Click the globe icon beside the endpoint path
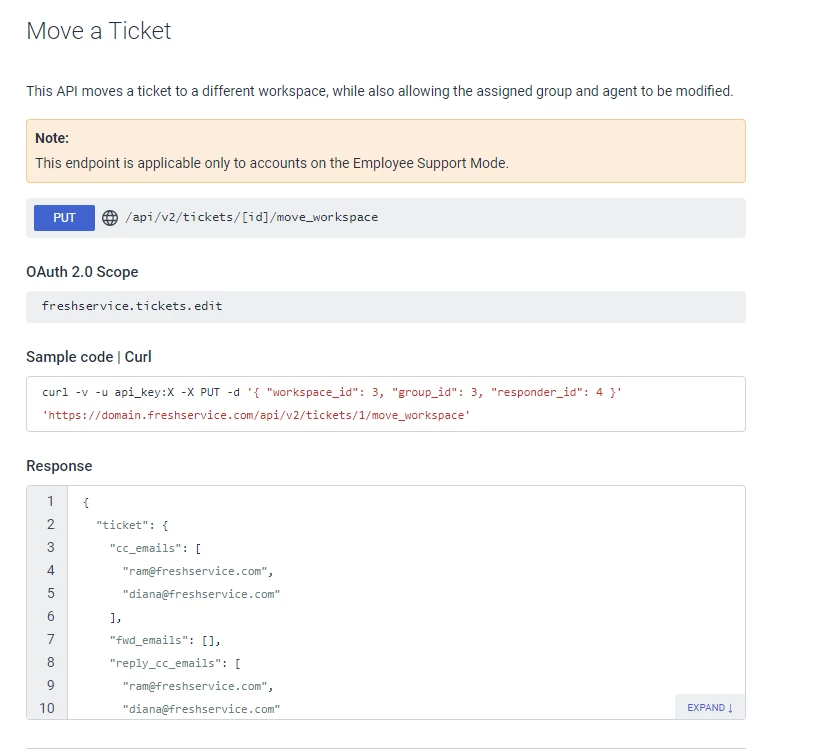This screenshot has width=826, height=751. 110,218
